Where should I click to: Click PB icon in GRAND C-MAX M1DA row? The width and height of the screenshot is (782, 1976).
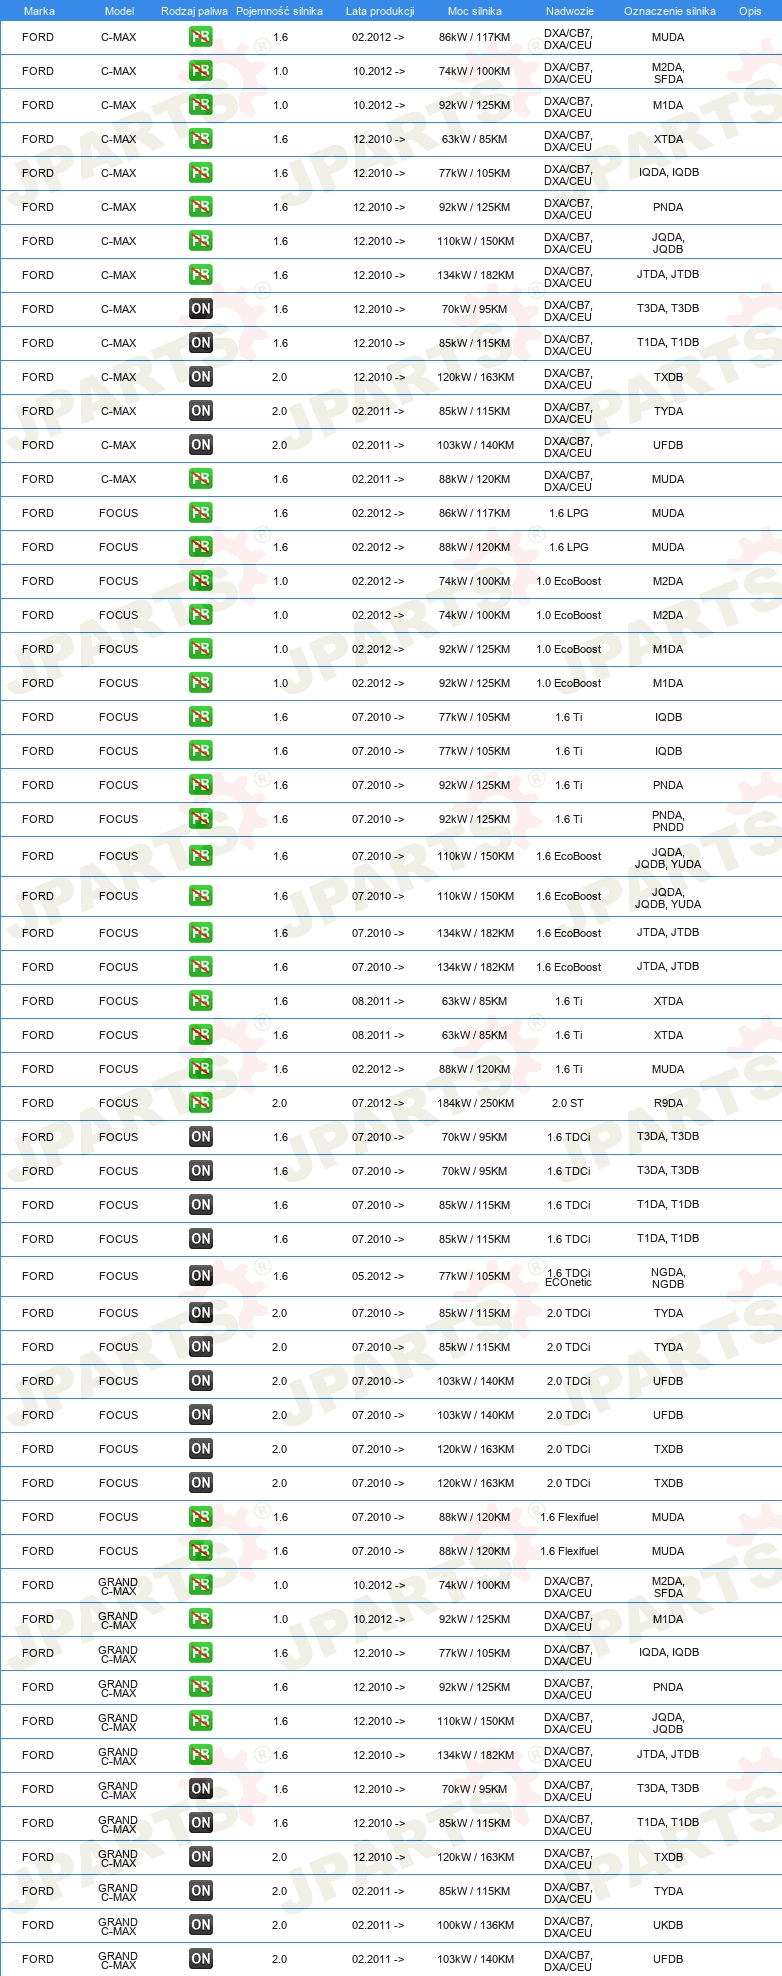(201, 1619)
